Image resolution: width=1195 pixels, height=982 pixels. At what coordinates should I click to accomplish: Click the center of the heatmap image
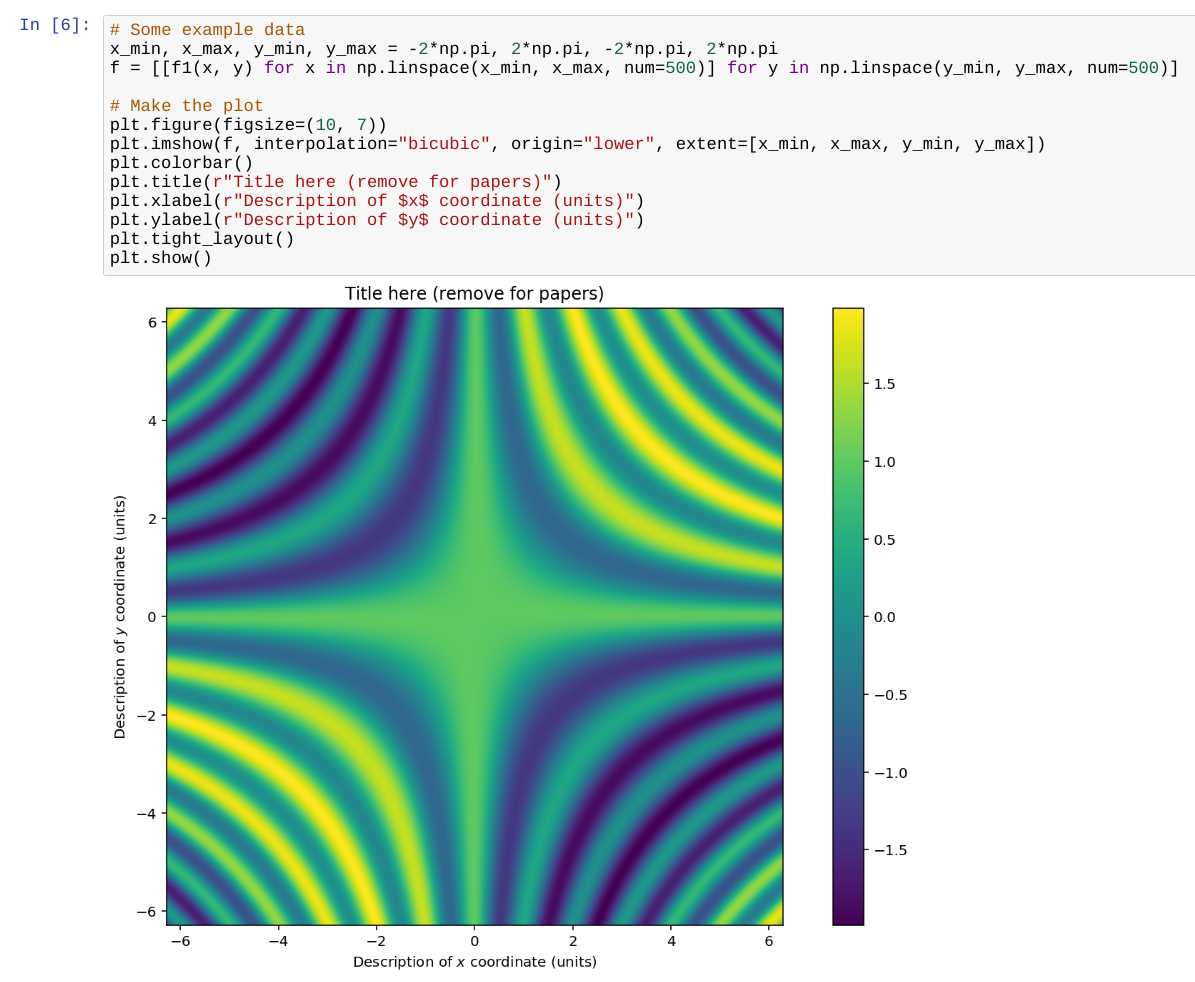pos(474,616)
